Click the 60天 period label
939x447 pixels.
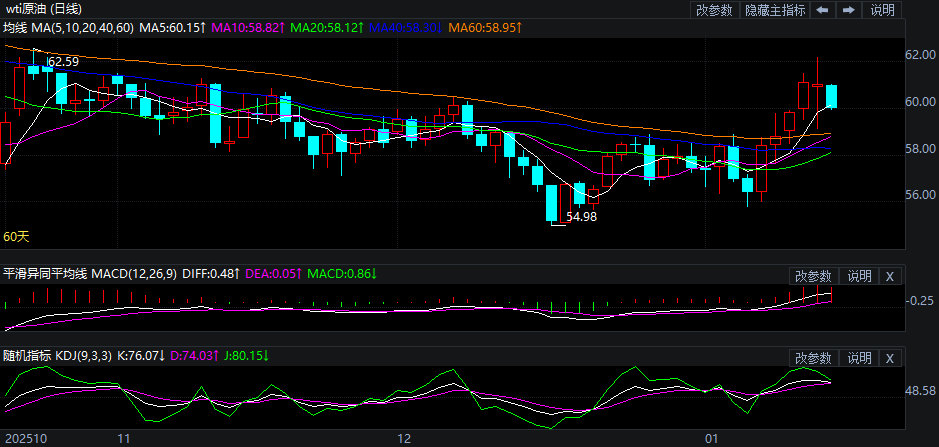(16, 237)
